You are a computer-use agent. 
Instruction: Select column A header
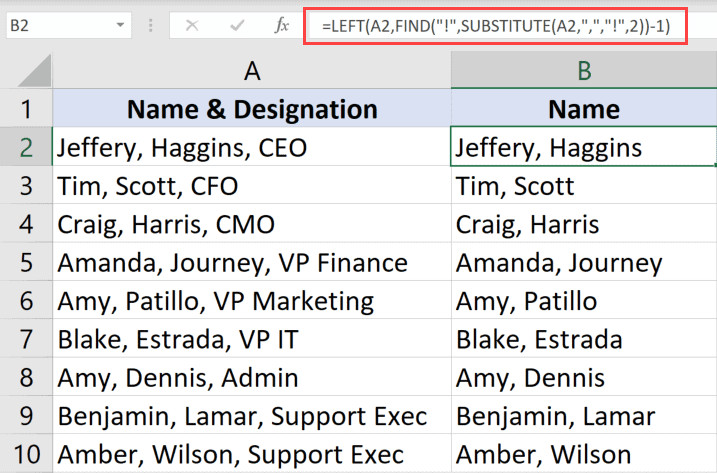251,69
